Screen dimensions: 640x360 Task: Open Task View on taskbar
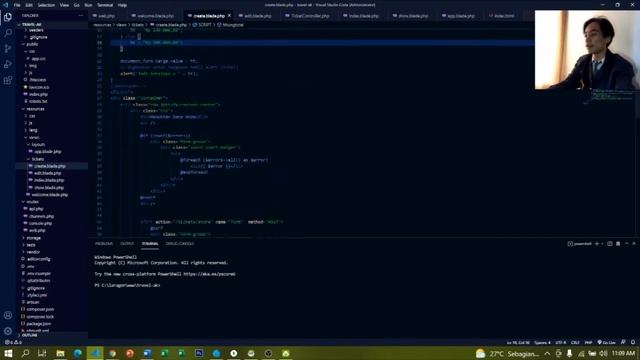tap(42, 353)
